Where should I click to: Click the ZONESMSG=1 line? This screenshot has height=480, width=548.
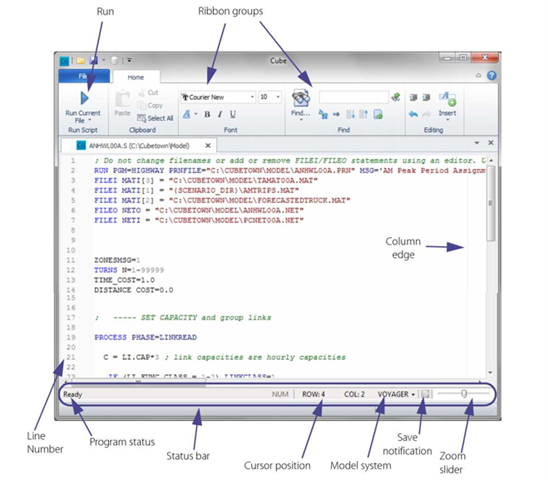point(117,260)
